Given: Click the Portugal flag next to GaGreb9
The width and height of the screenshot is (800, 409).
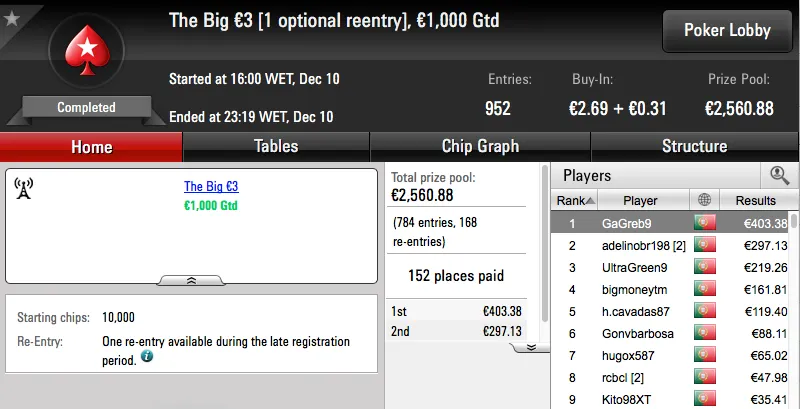Looking at the screenshot, I should click(705, 223).
